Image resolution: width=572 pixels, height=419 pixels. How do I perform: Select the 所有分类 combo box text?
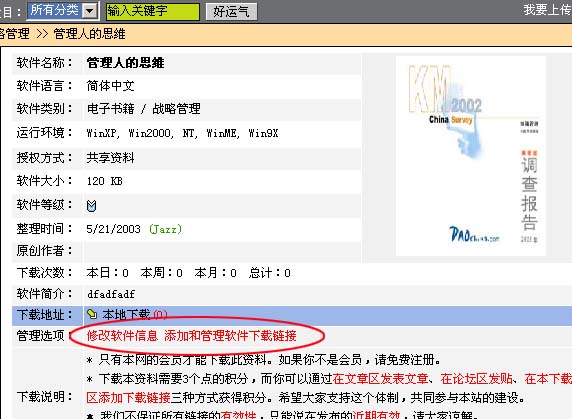click(x=55, y=11)
